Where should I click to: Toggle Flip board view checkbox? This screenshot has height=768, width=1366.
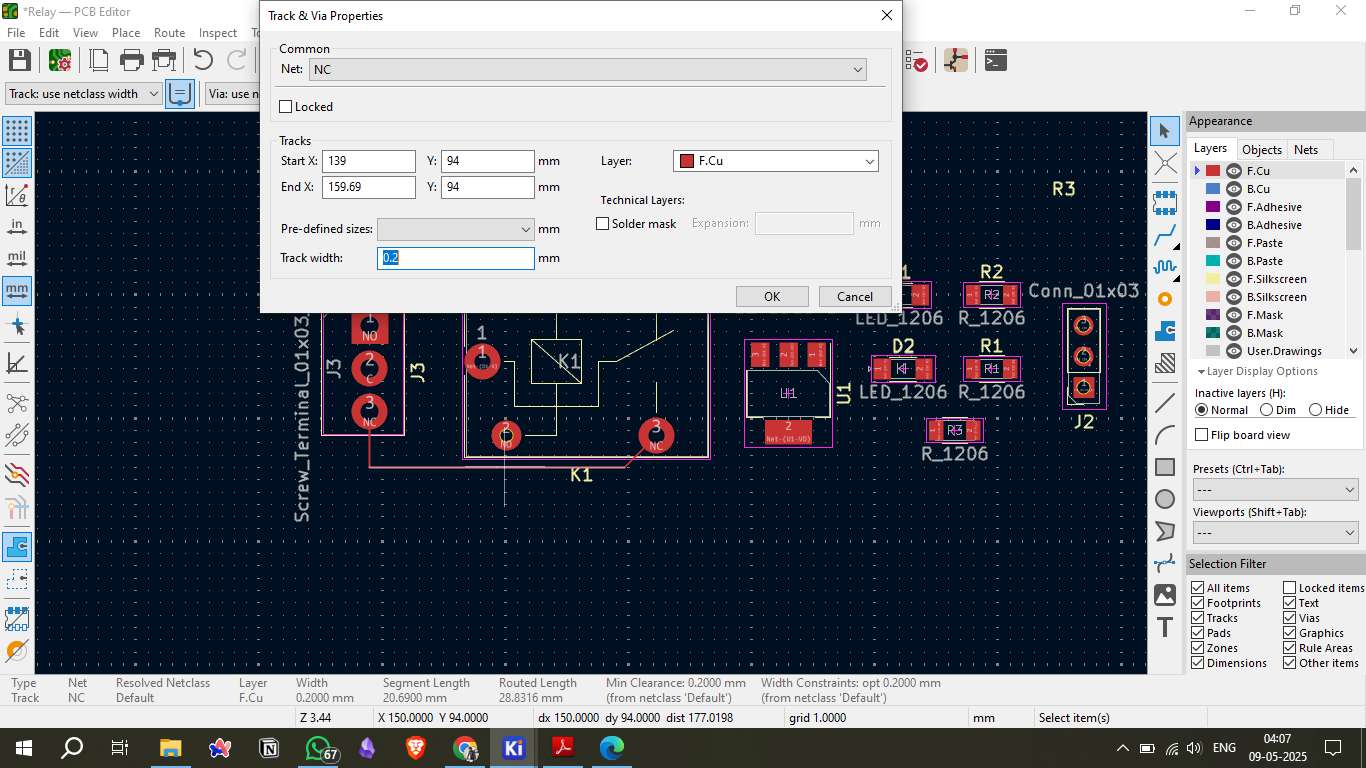click(x=1202, y=435)
